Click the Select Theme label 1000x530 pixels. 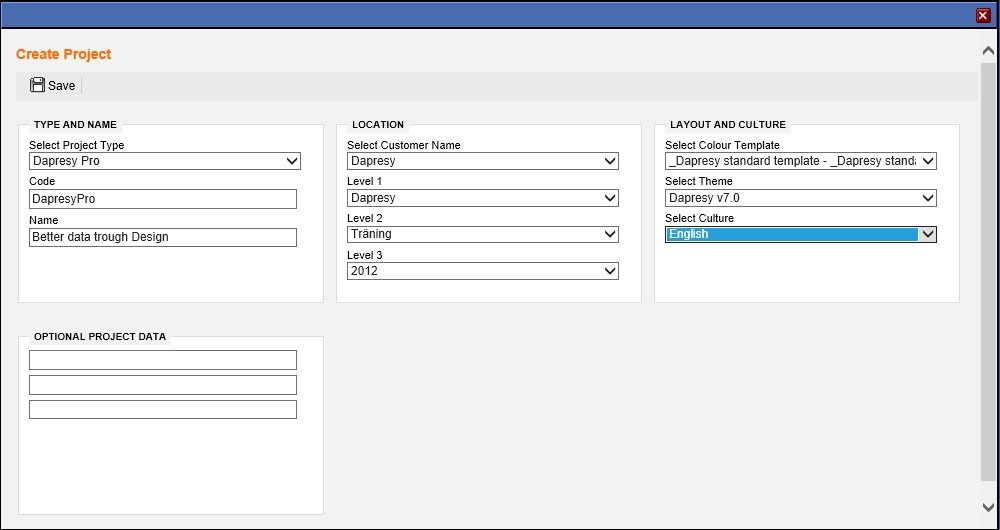(699, 181)
